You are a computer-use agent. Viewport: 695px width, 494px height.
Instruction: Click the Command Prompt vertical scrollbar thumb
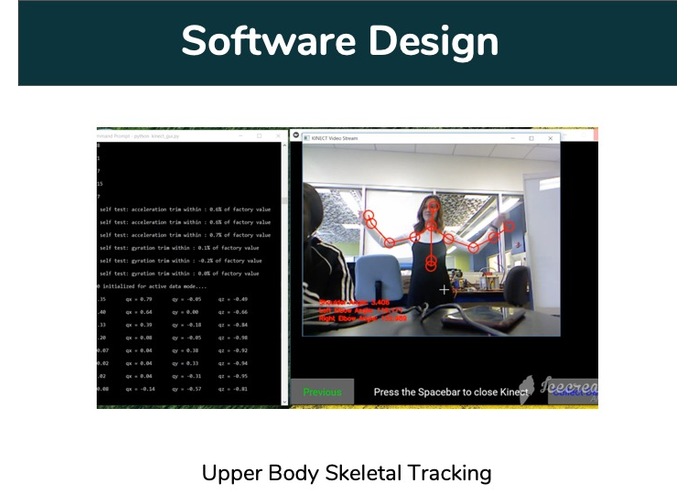(285, 200)
